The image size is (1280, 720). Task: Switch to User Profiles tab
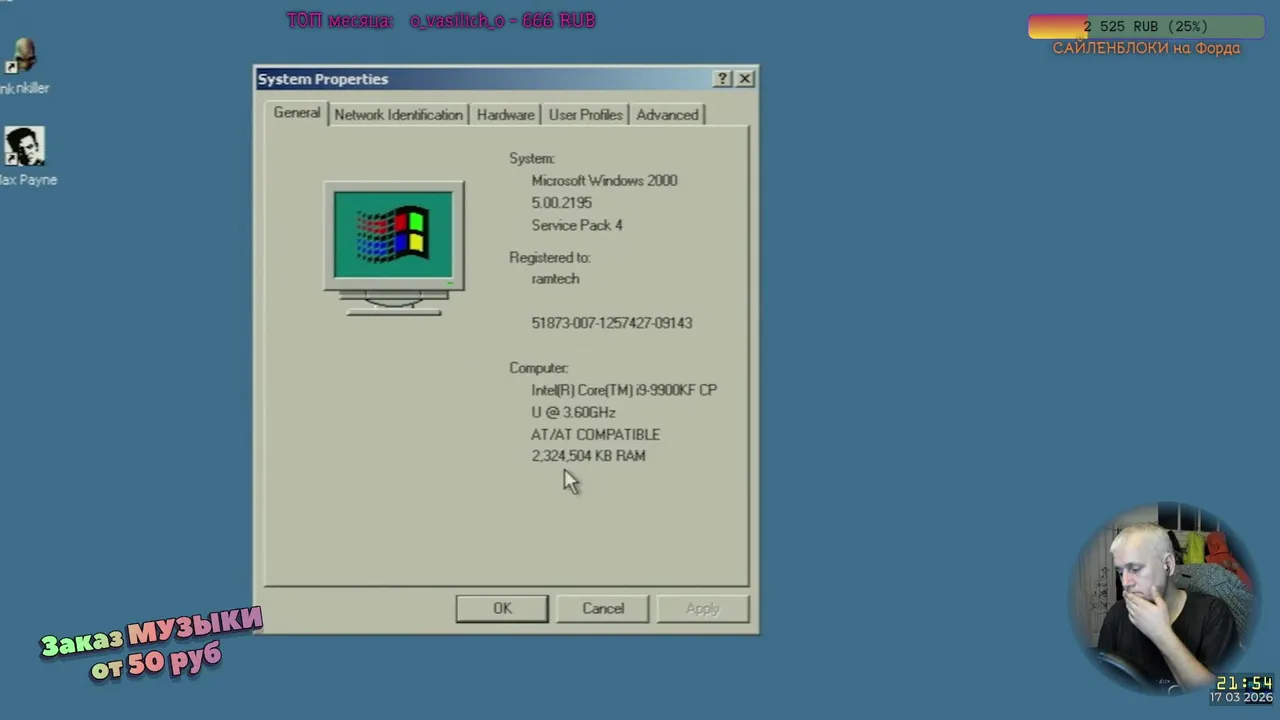tap(585, 115)
